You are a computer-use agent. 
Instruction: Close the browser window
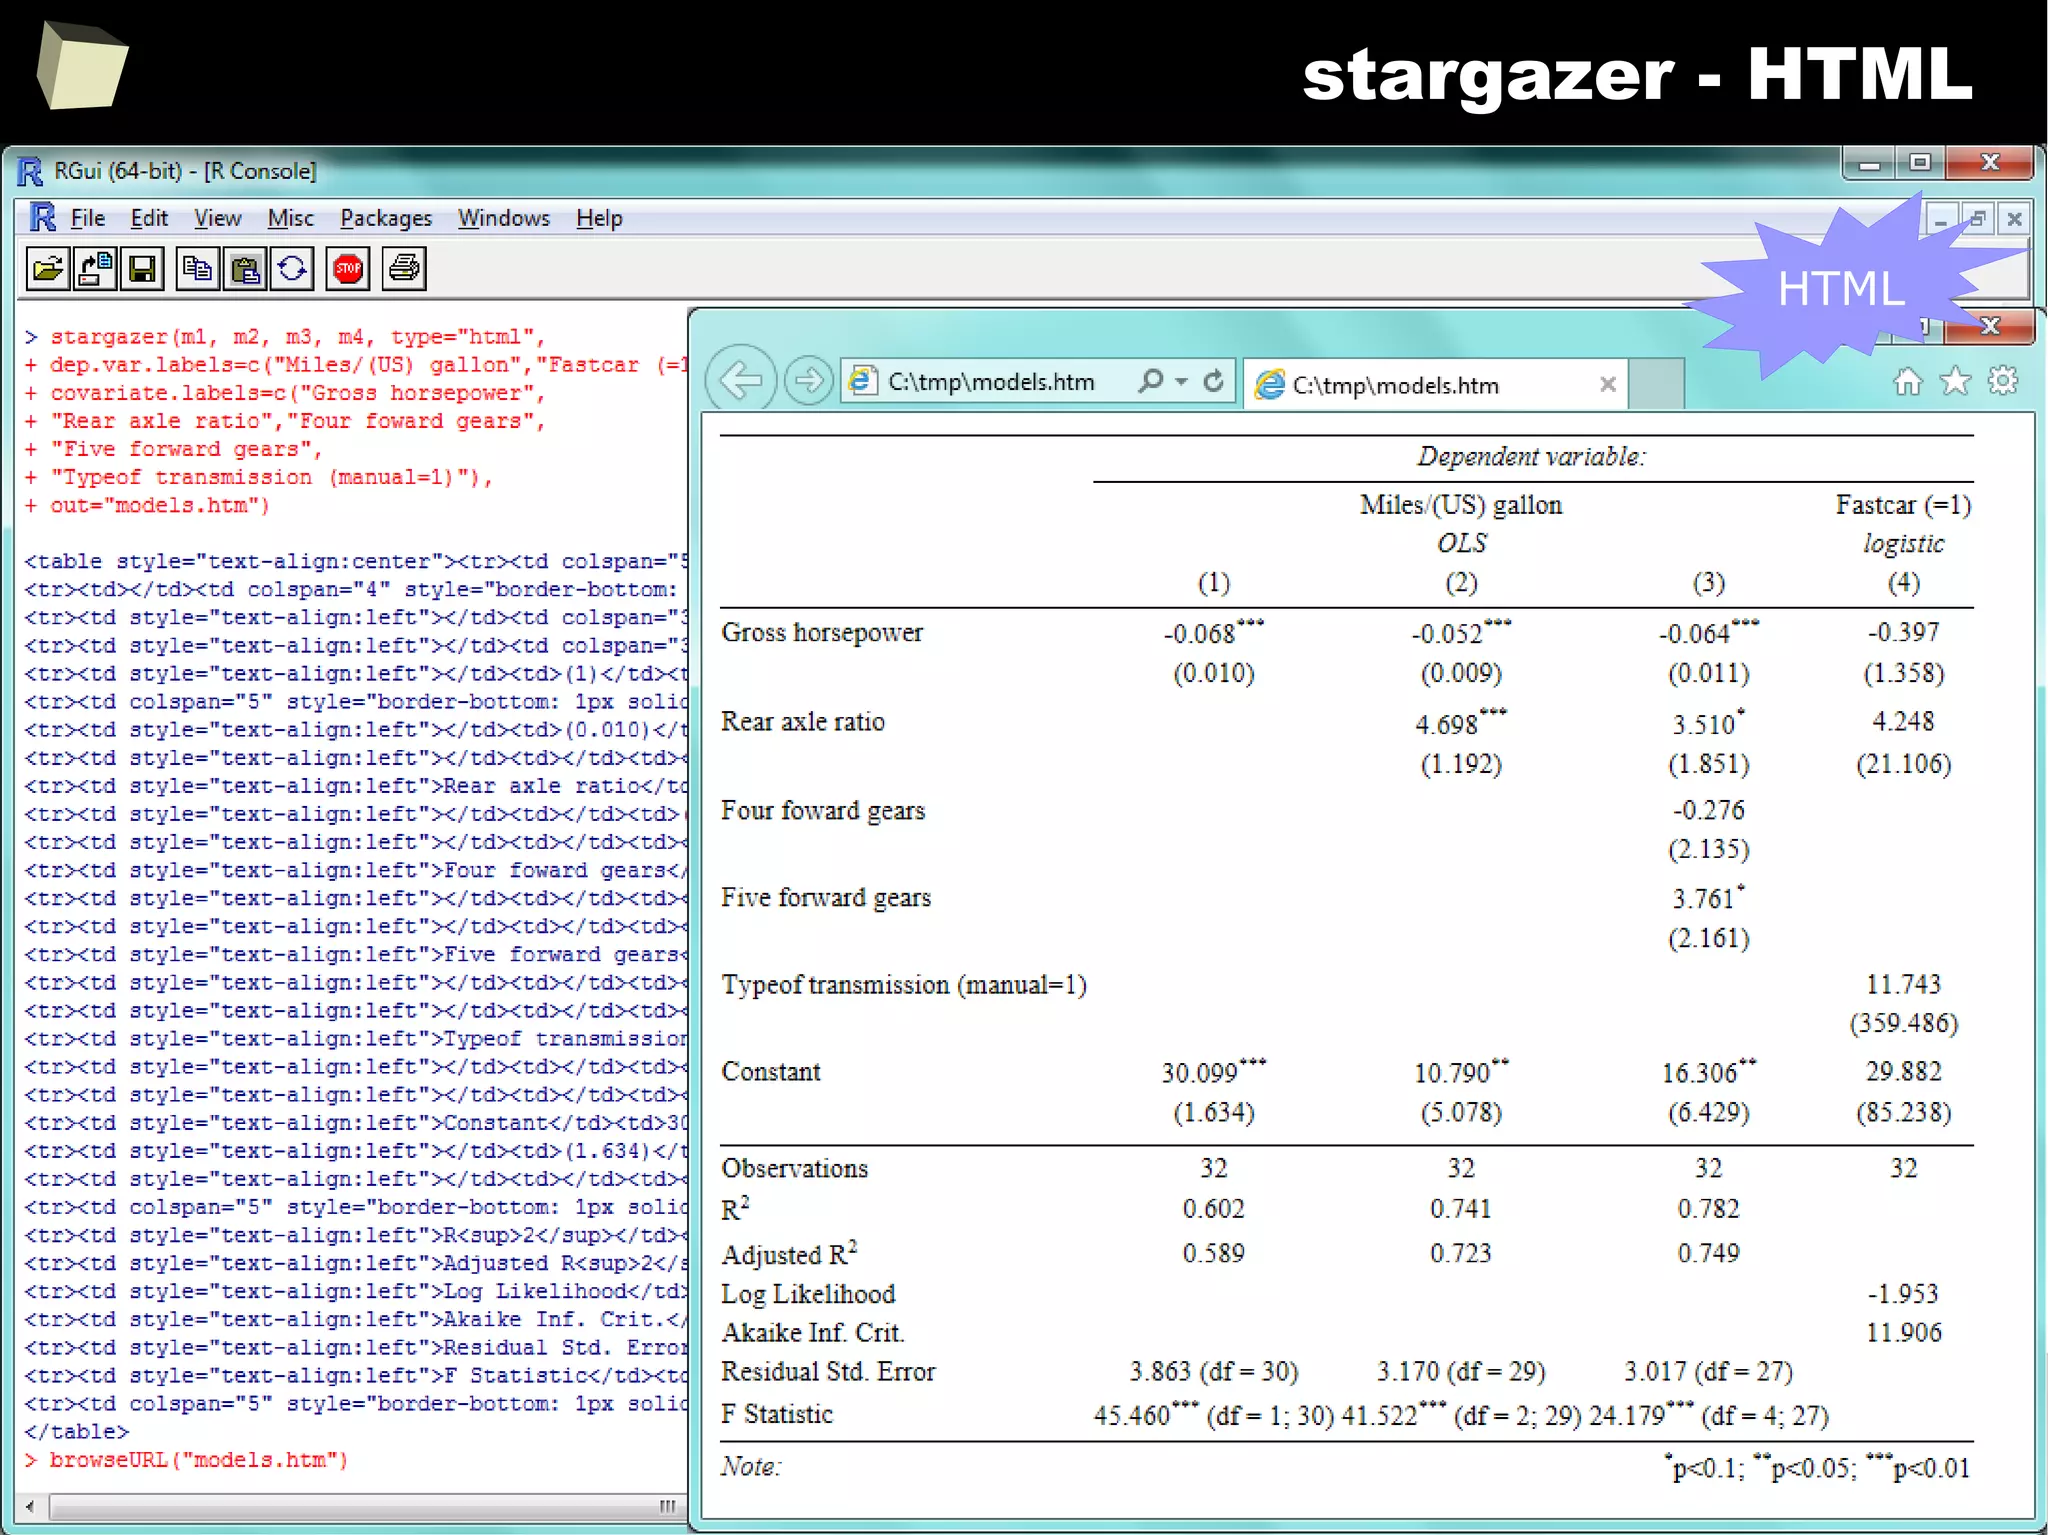click(1991, 326)
